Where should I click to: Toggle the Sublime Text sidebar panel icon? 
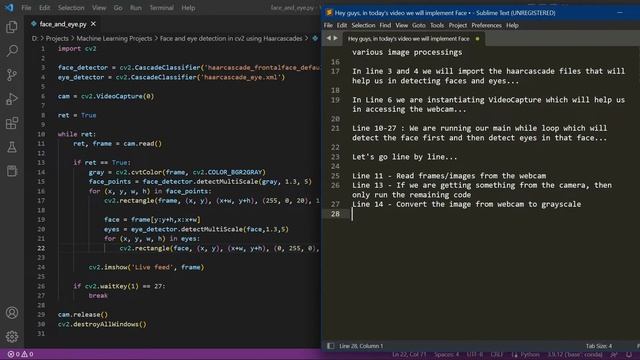click(330, 346)
